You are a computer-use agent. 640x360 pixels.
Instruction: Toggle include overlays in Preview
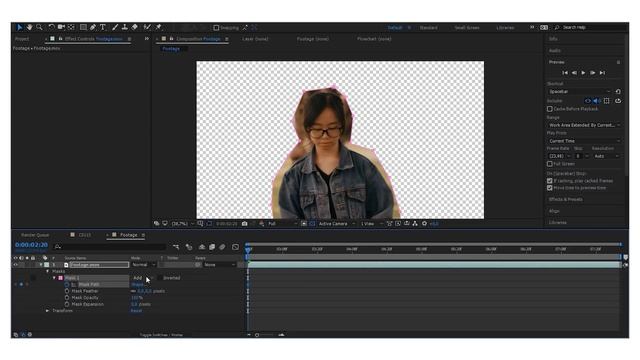click(x=607, y=101)
